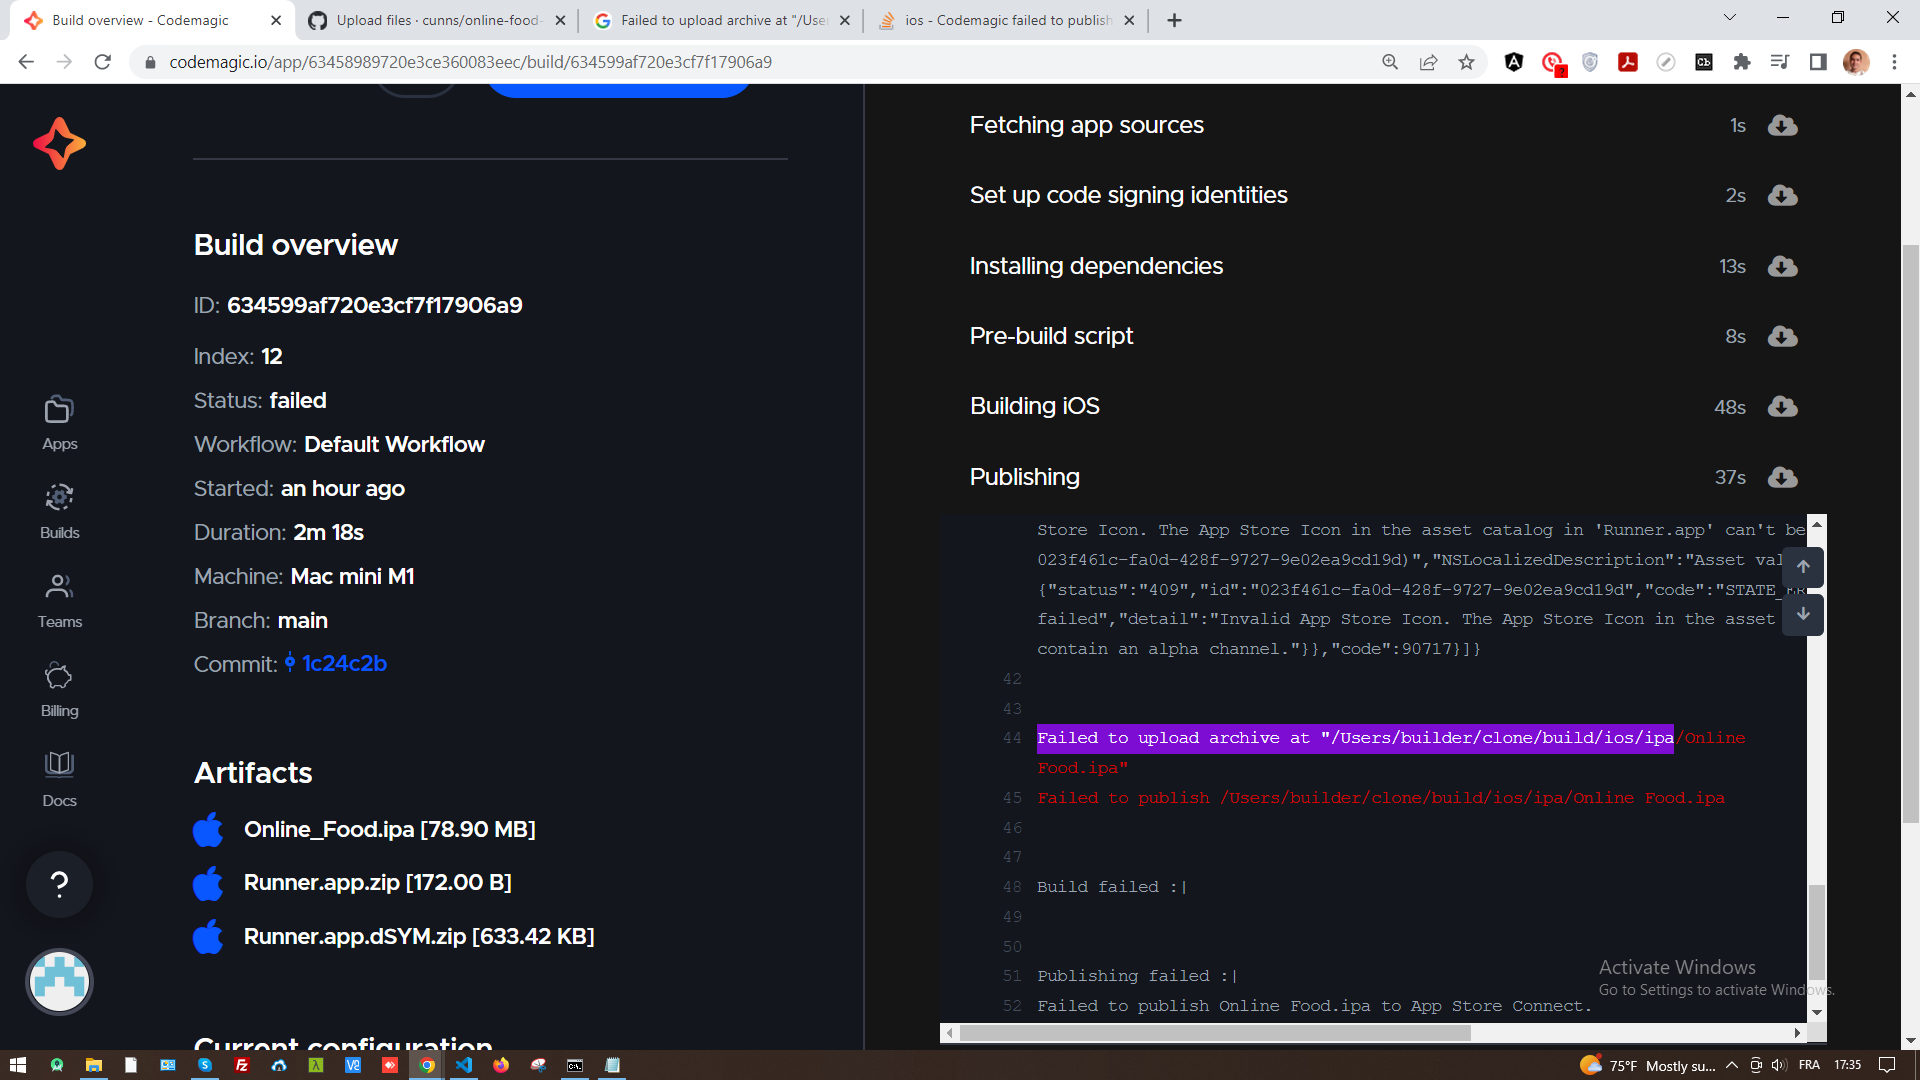
Task: Go back in browser history
Action: coord(26,62)
